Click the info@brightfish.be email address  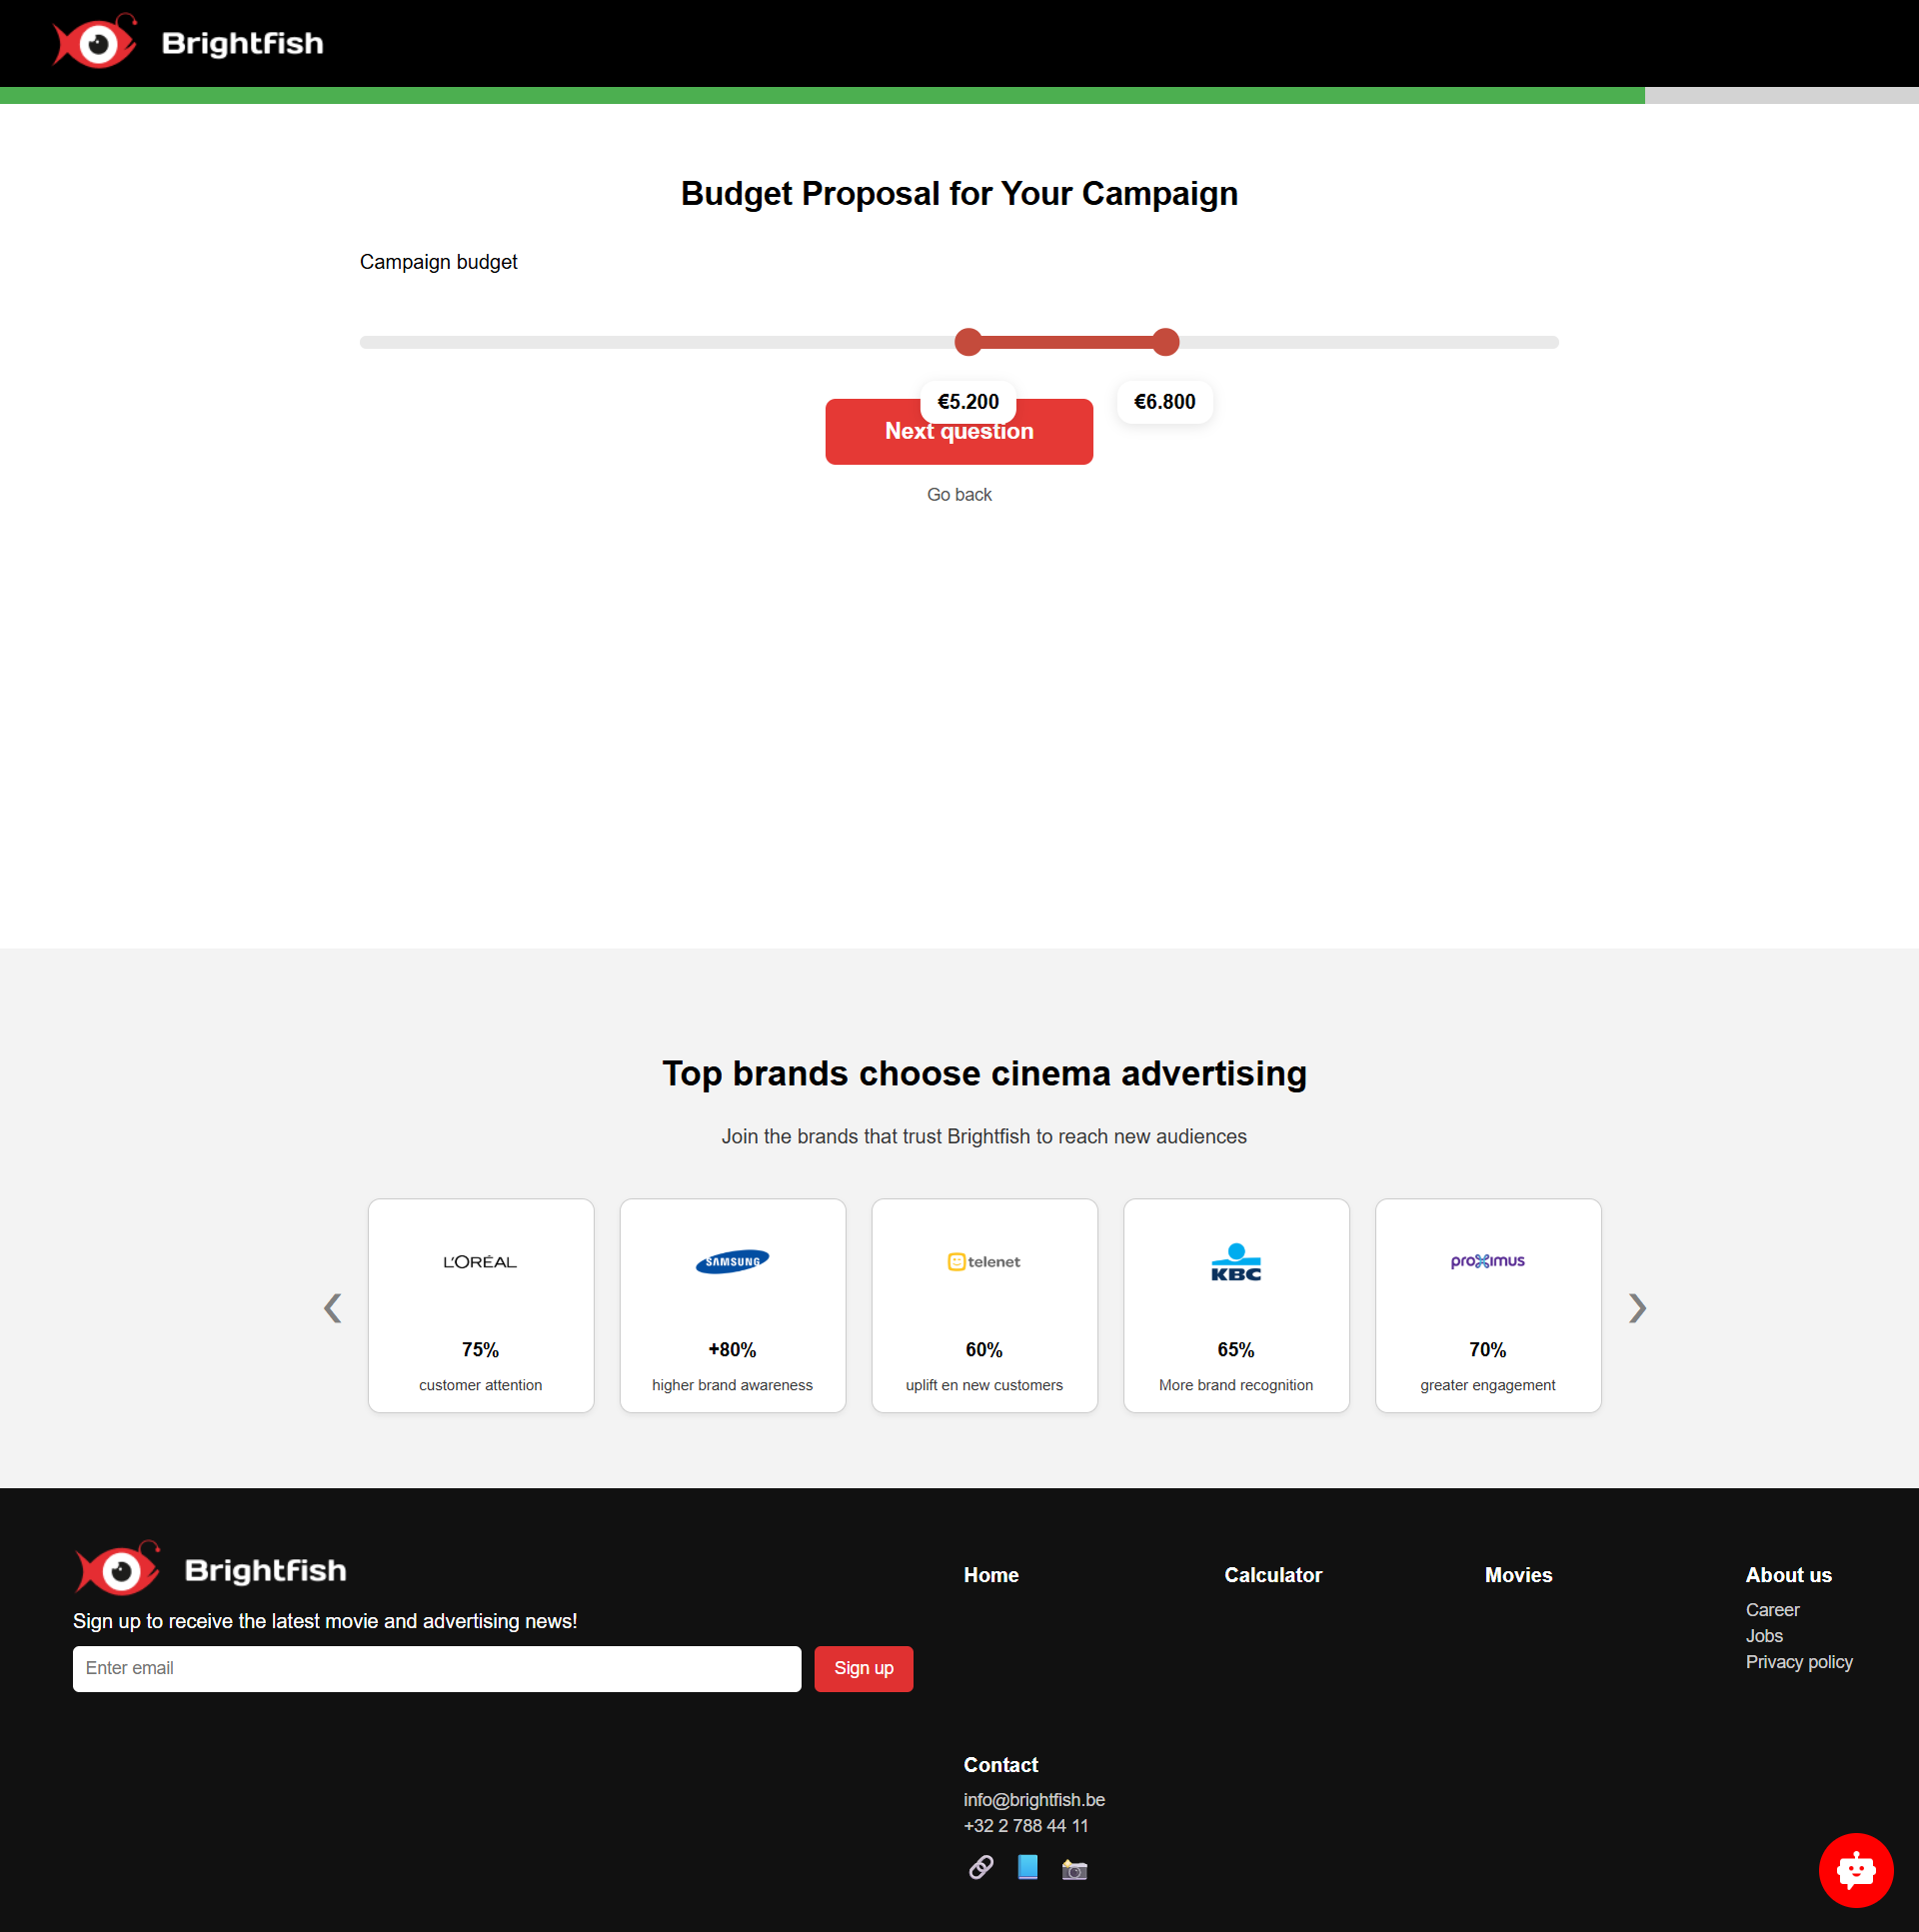tap(1034, 1800)
